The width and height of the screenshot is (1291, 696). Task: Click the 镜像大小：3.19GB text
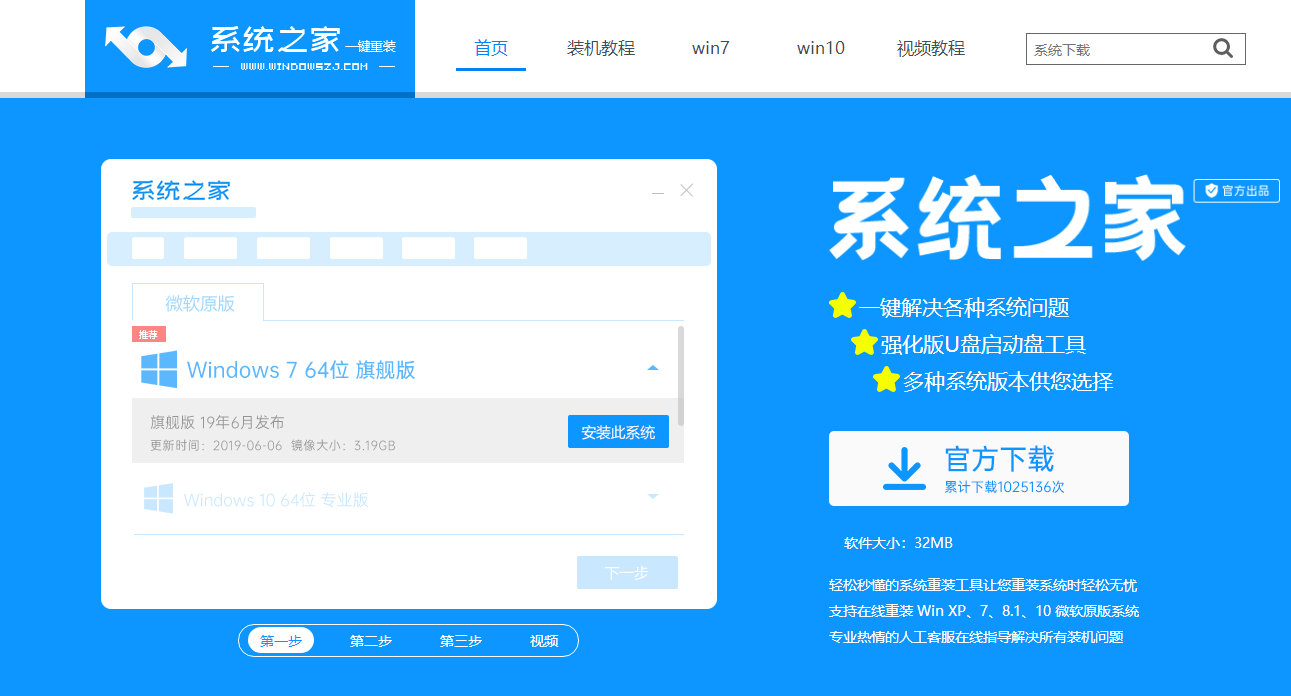[x=343, y=445]
